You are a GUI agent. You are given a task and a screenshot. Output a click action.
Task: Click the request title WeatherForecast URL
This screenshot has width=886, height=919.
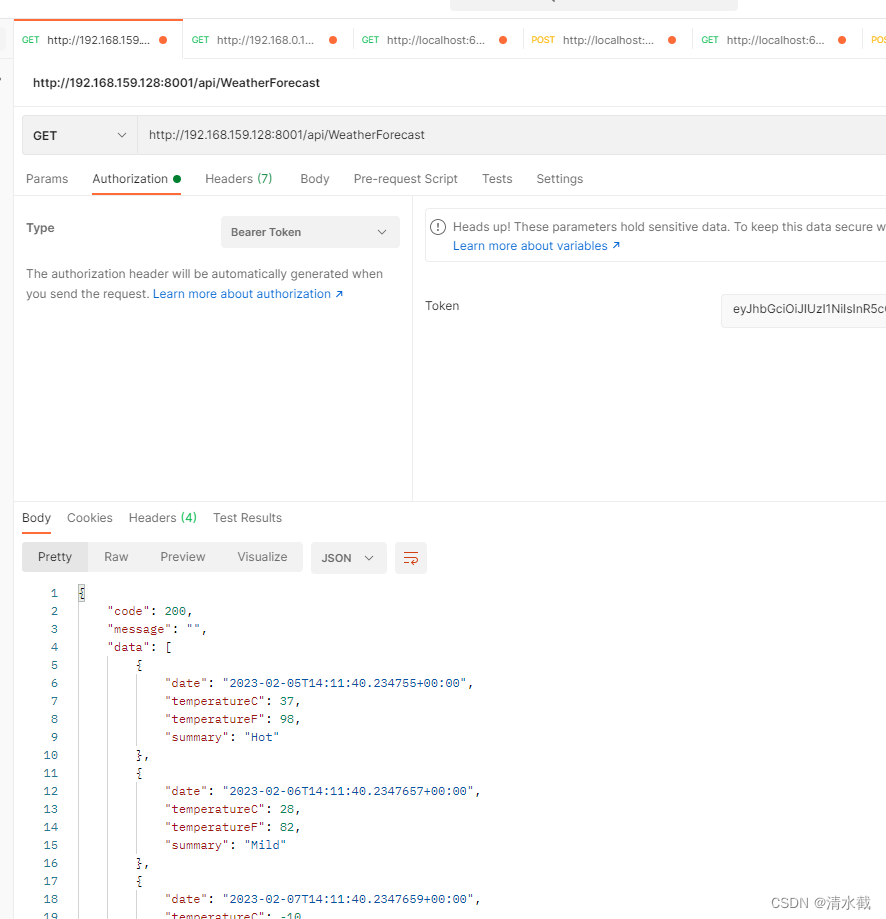pos(176,83)
